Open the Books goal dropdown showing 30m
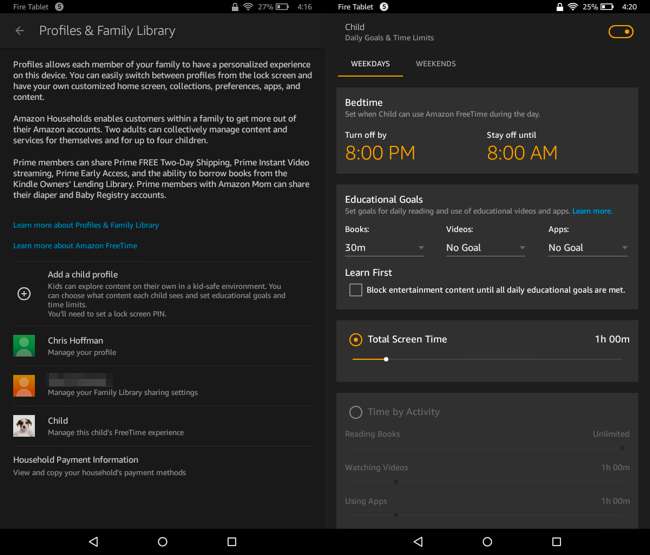 (385, 248)
